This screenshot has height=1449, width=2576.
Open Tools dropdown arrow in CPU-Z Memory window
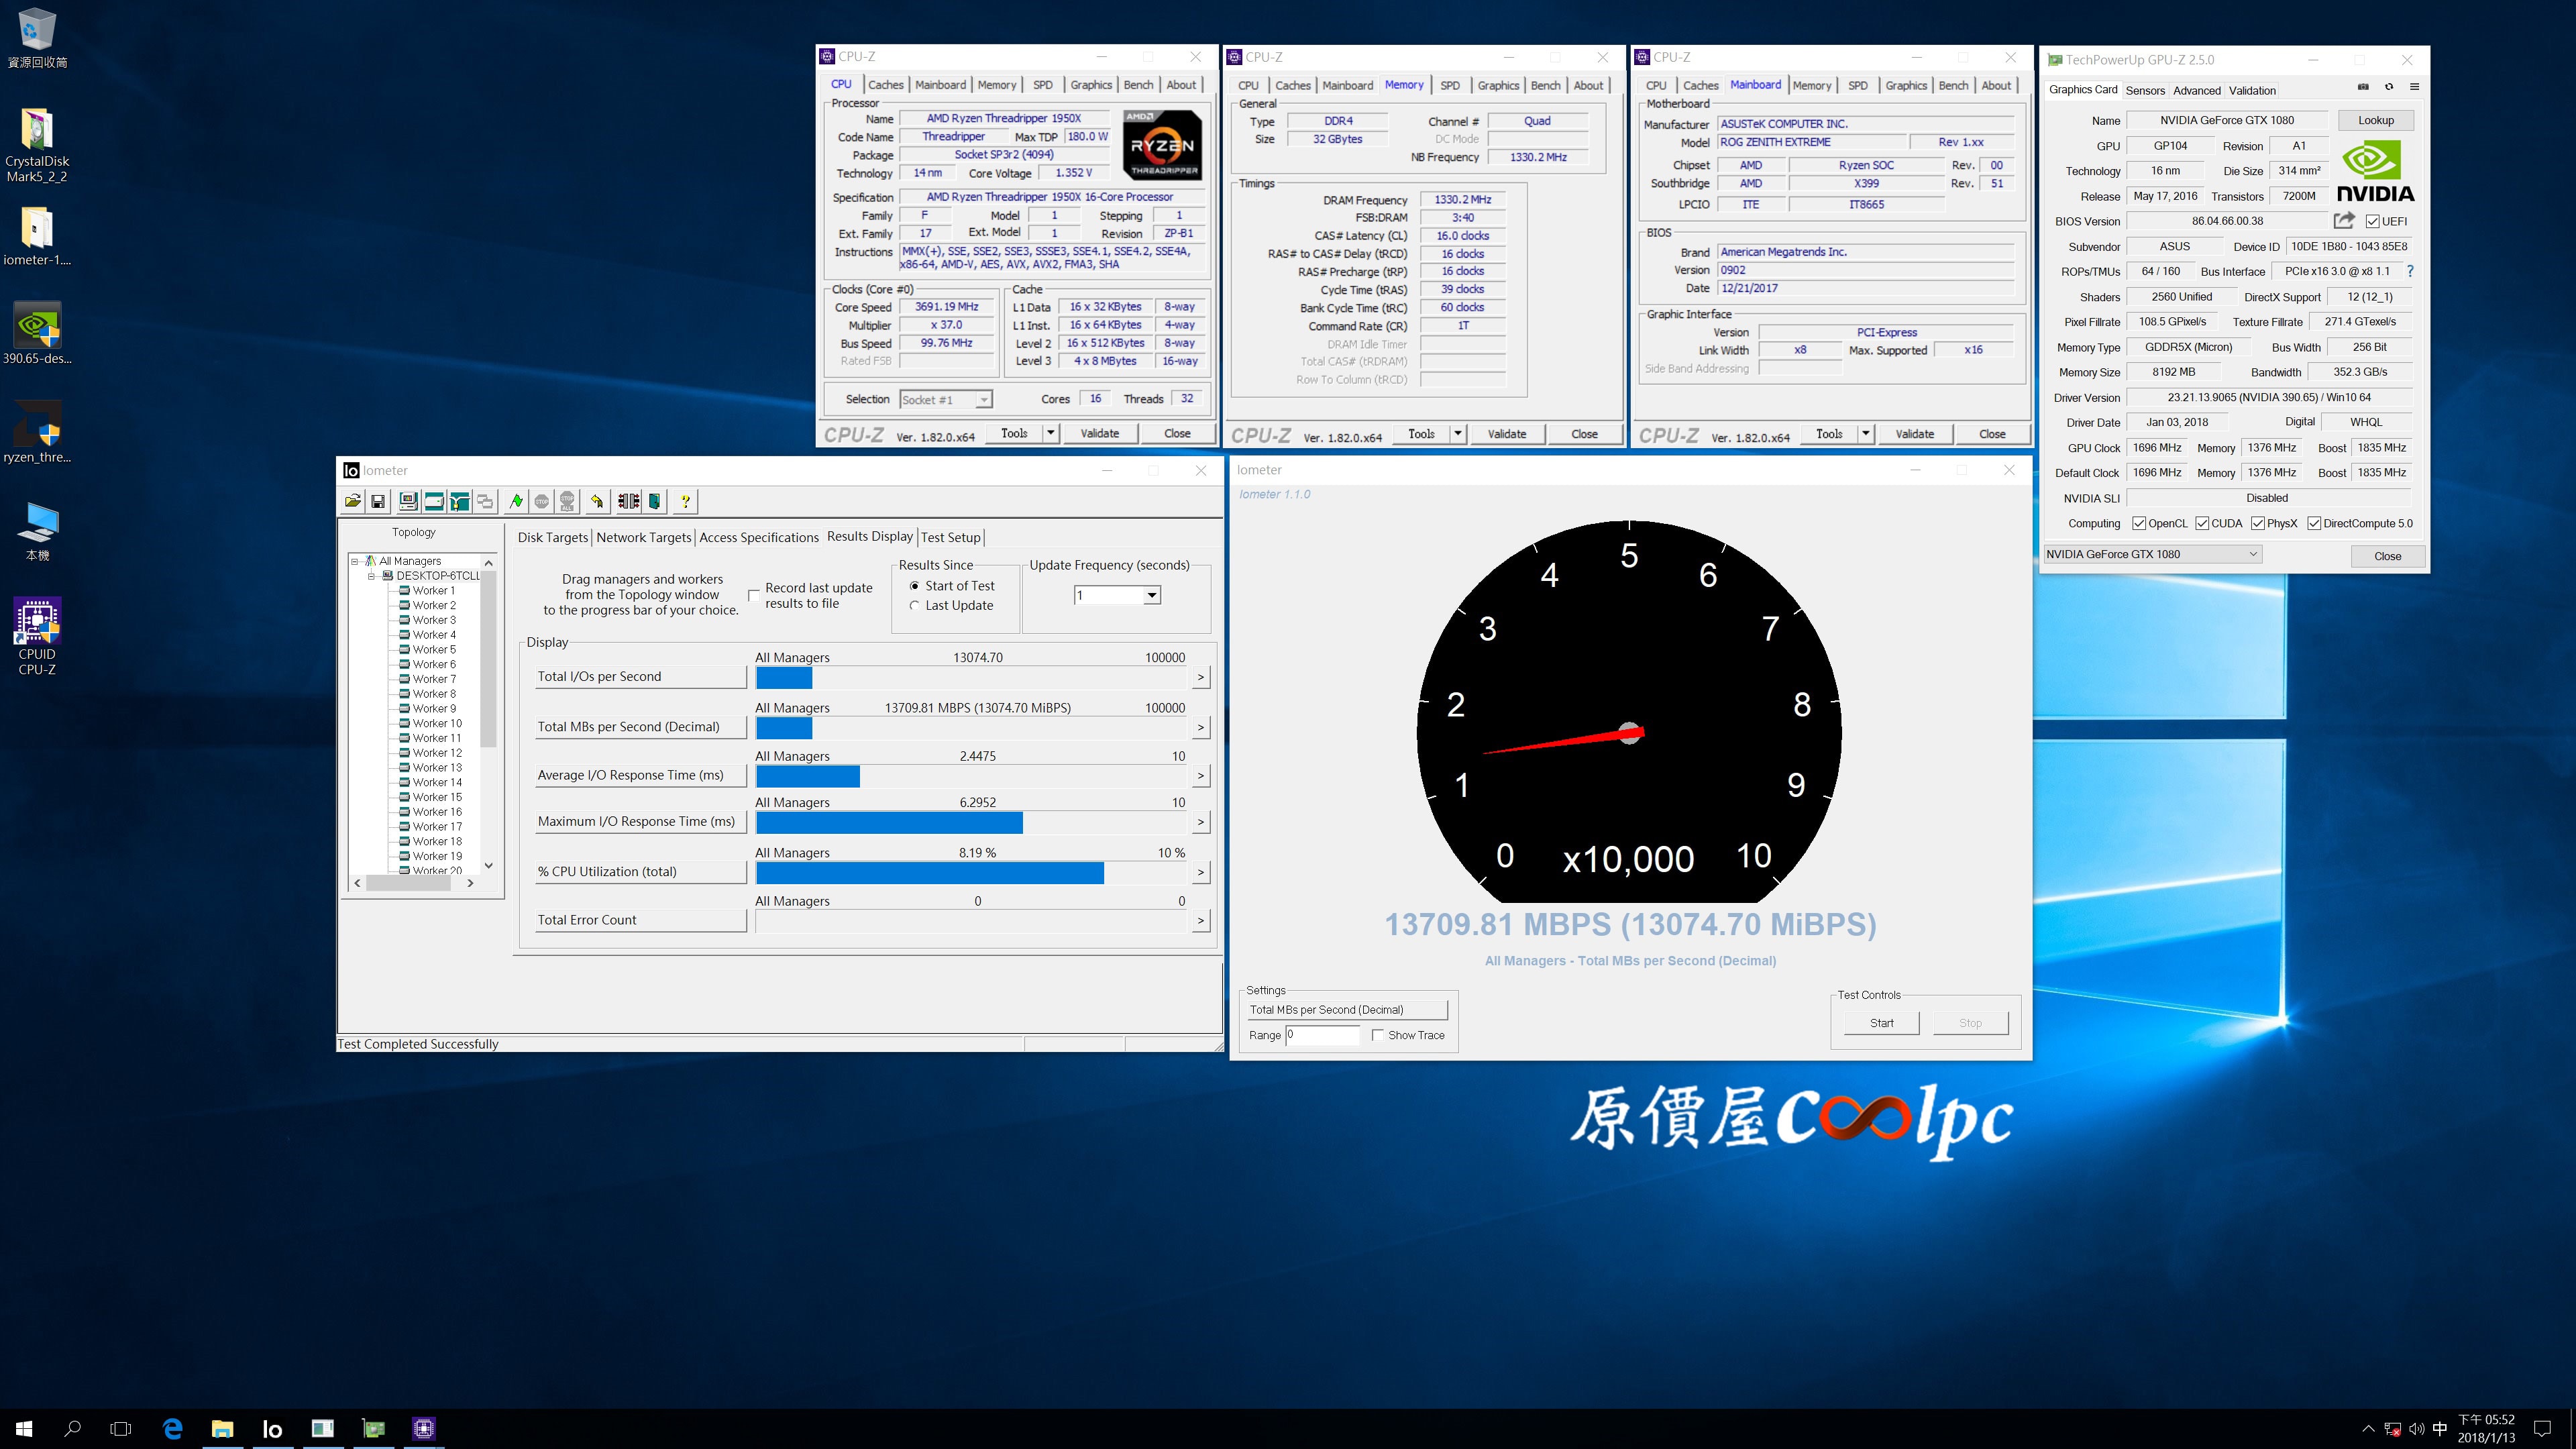pyautogui.click(x=1458, y=434)
